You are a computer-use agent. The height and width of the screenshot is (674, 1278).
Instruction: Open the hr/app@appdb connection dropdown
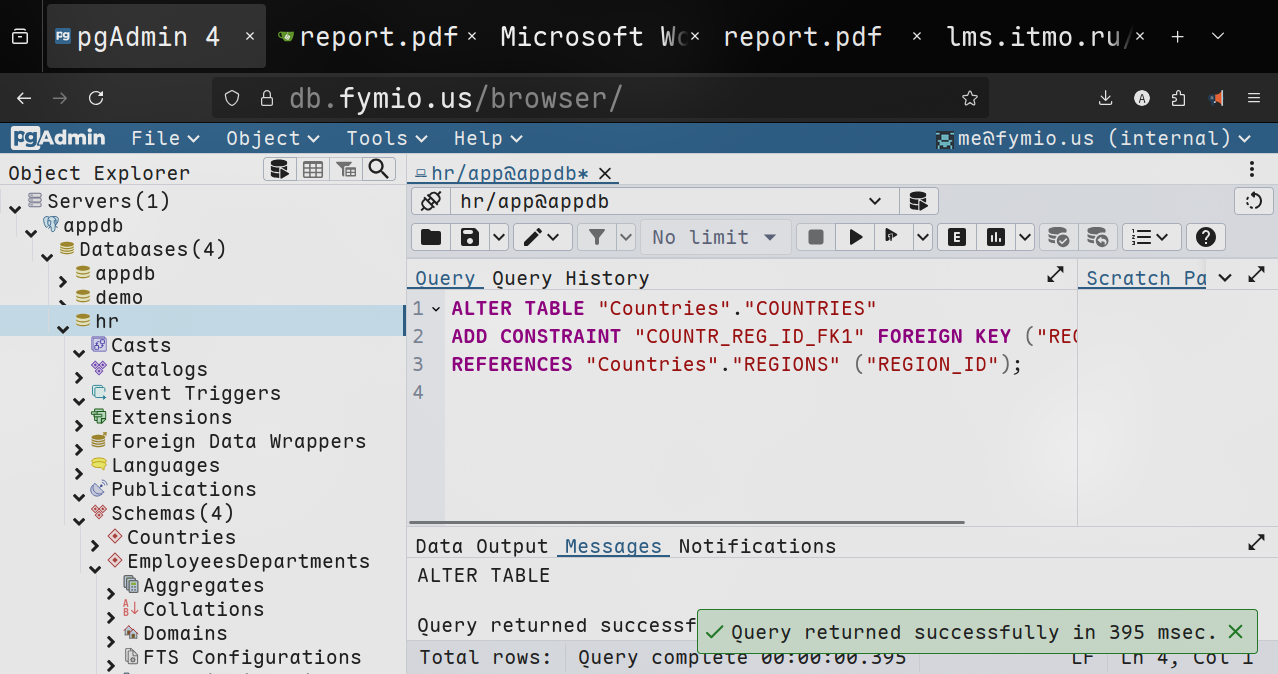click(x=876, y=201)
